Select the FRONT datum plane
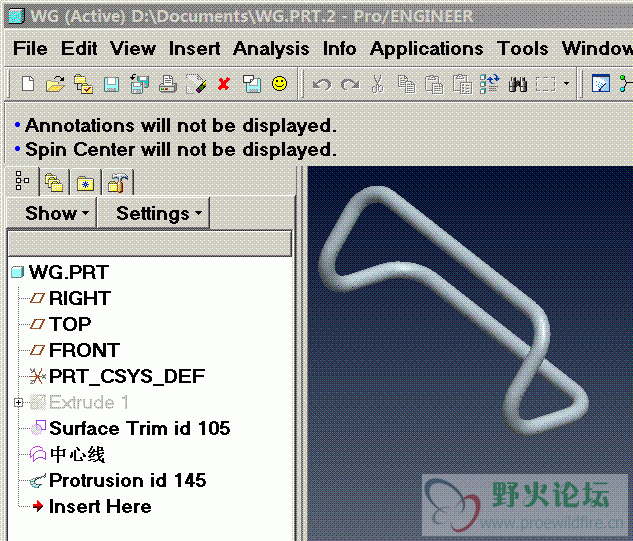 (x=84, y=350)
